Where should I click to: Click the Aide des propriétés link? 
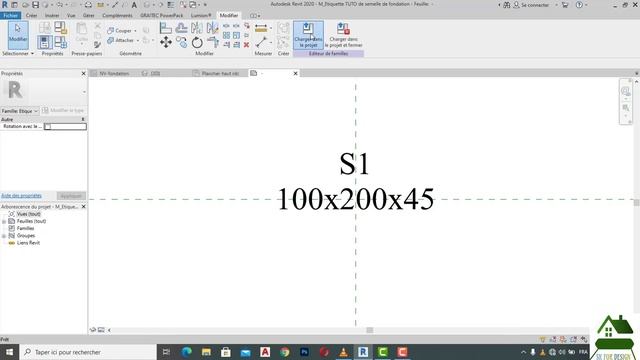coord(21,196)
